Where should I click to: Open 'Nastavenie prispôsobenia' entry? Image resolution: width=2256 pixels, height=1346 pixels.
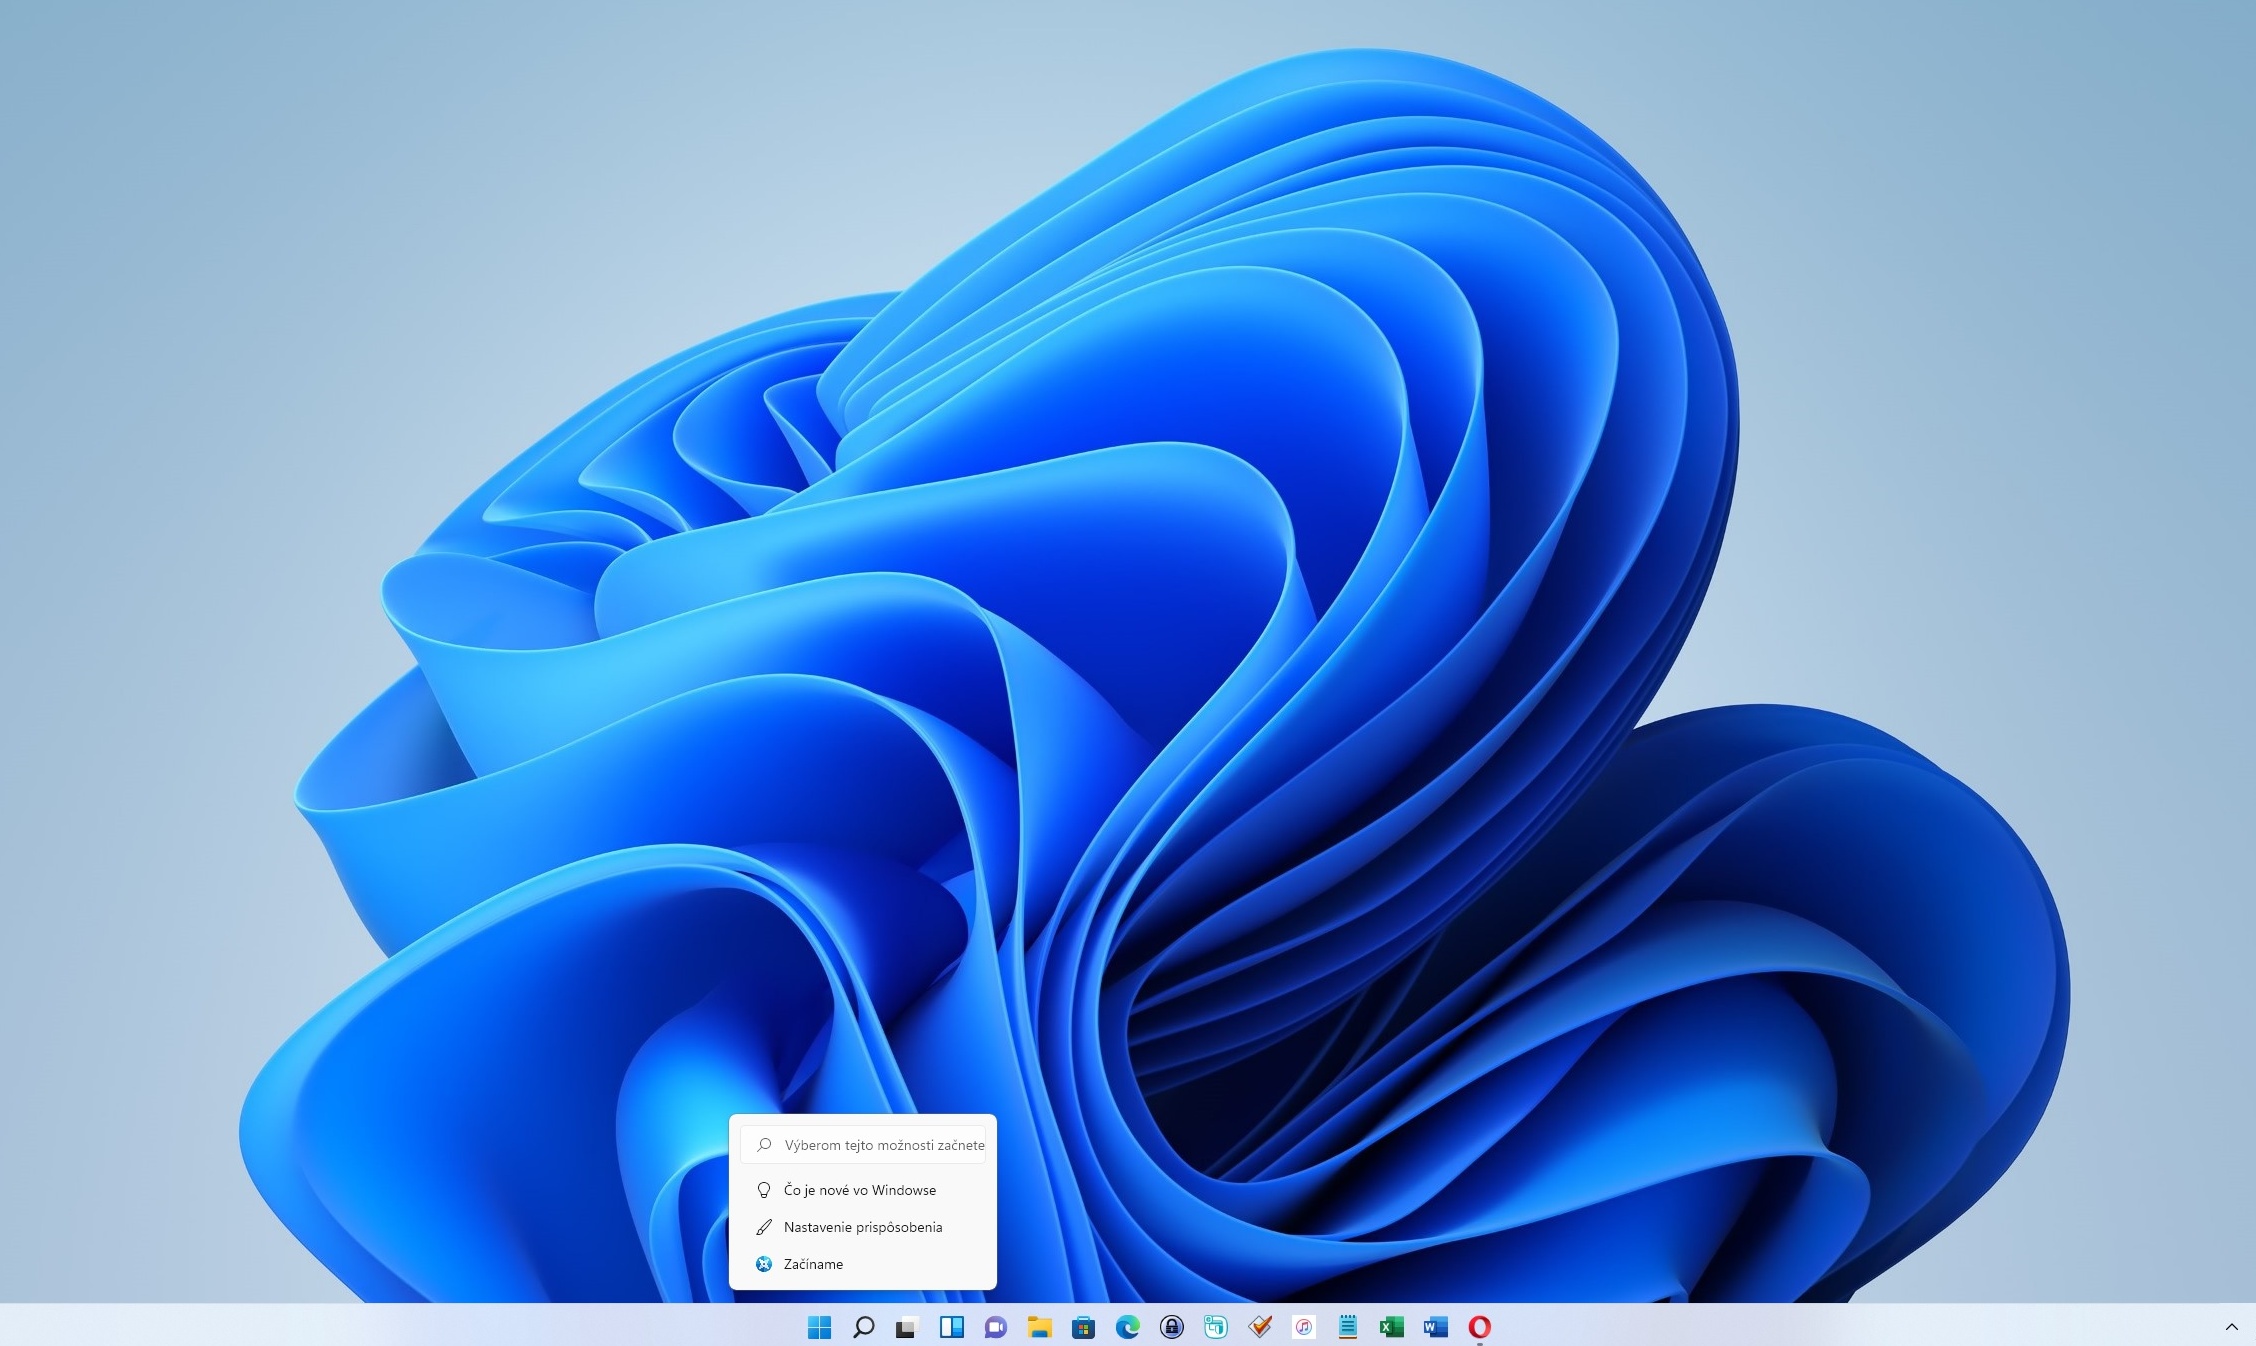click(863, 1227)
